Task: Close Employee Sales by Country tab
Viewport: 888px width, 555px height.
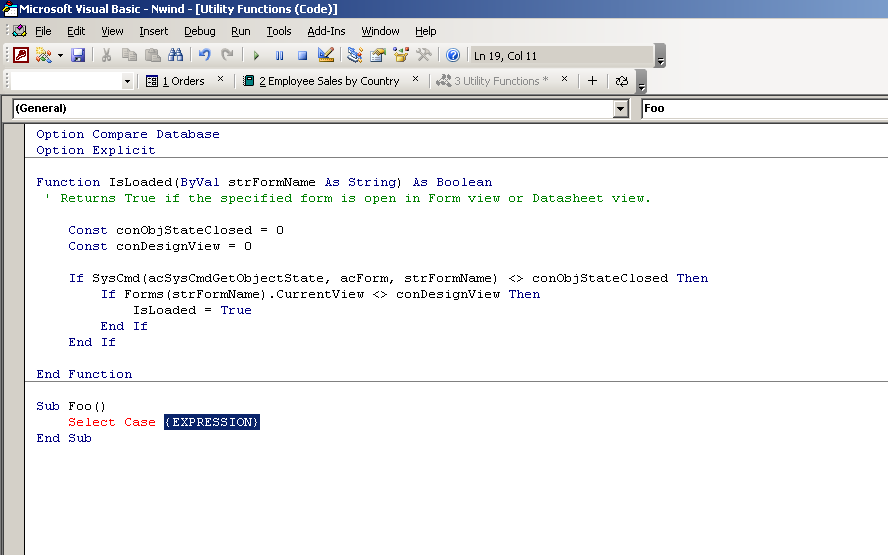Action: 415,79
